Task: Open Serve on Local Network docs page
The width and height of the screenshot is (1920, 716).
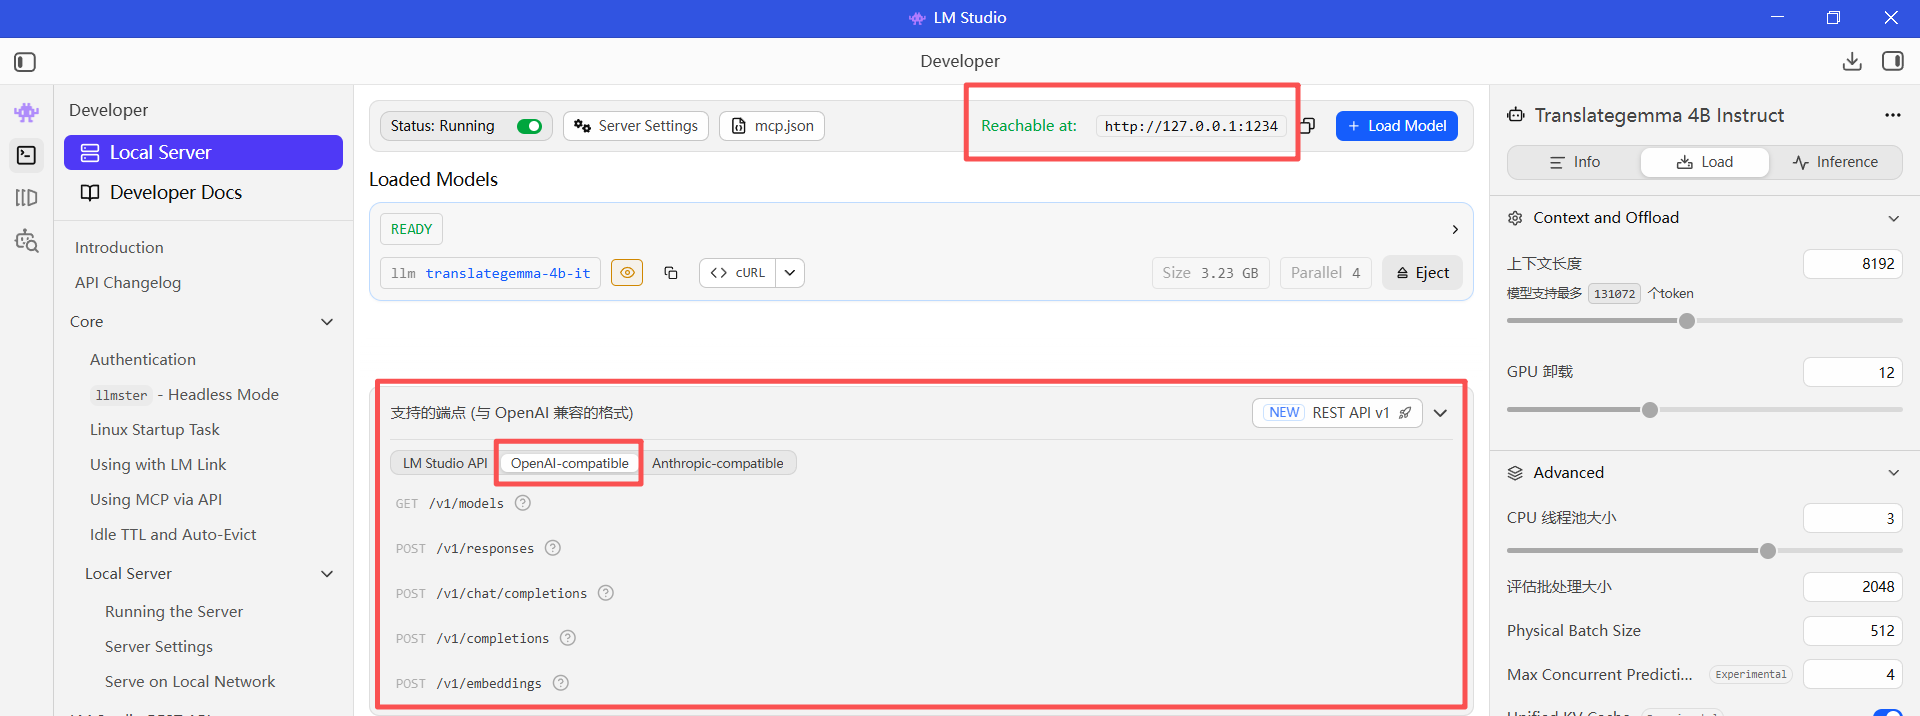Action: (x=190, y=681)
